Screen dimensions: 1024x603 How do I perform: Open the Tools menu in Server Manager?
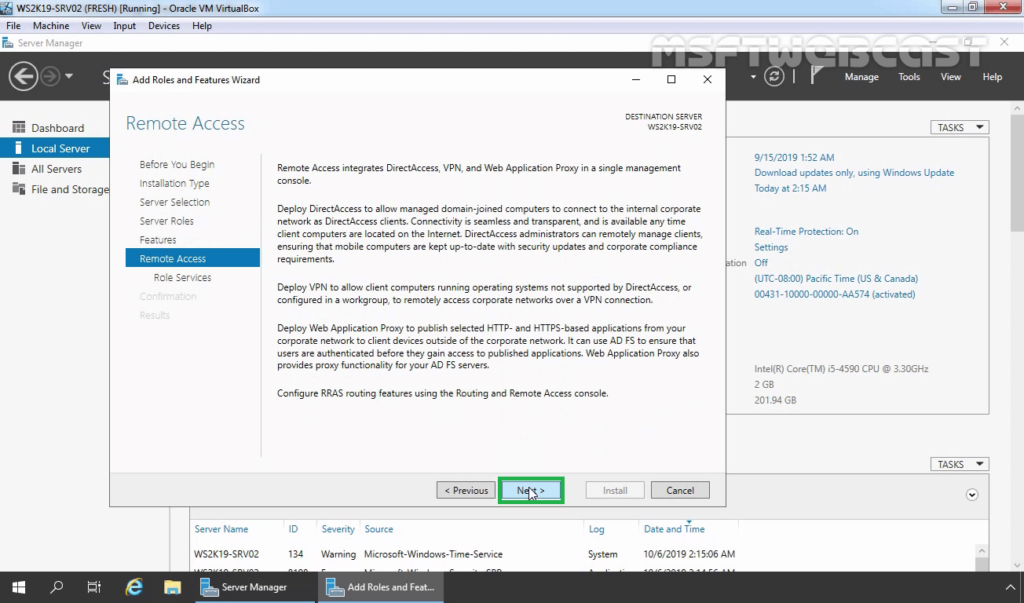(x=908, y=77)
